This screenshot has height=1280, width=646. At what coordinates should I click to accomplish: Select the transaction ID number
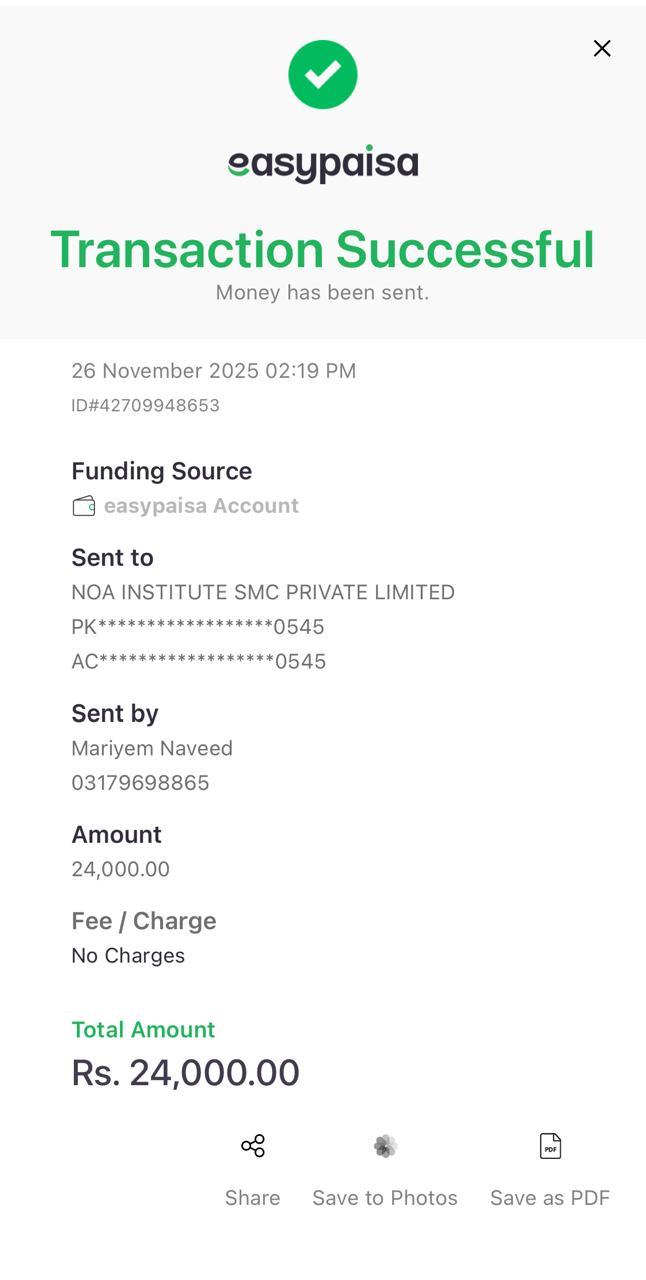pos(145,405)
